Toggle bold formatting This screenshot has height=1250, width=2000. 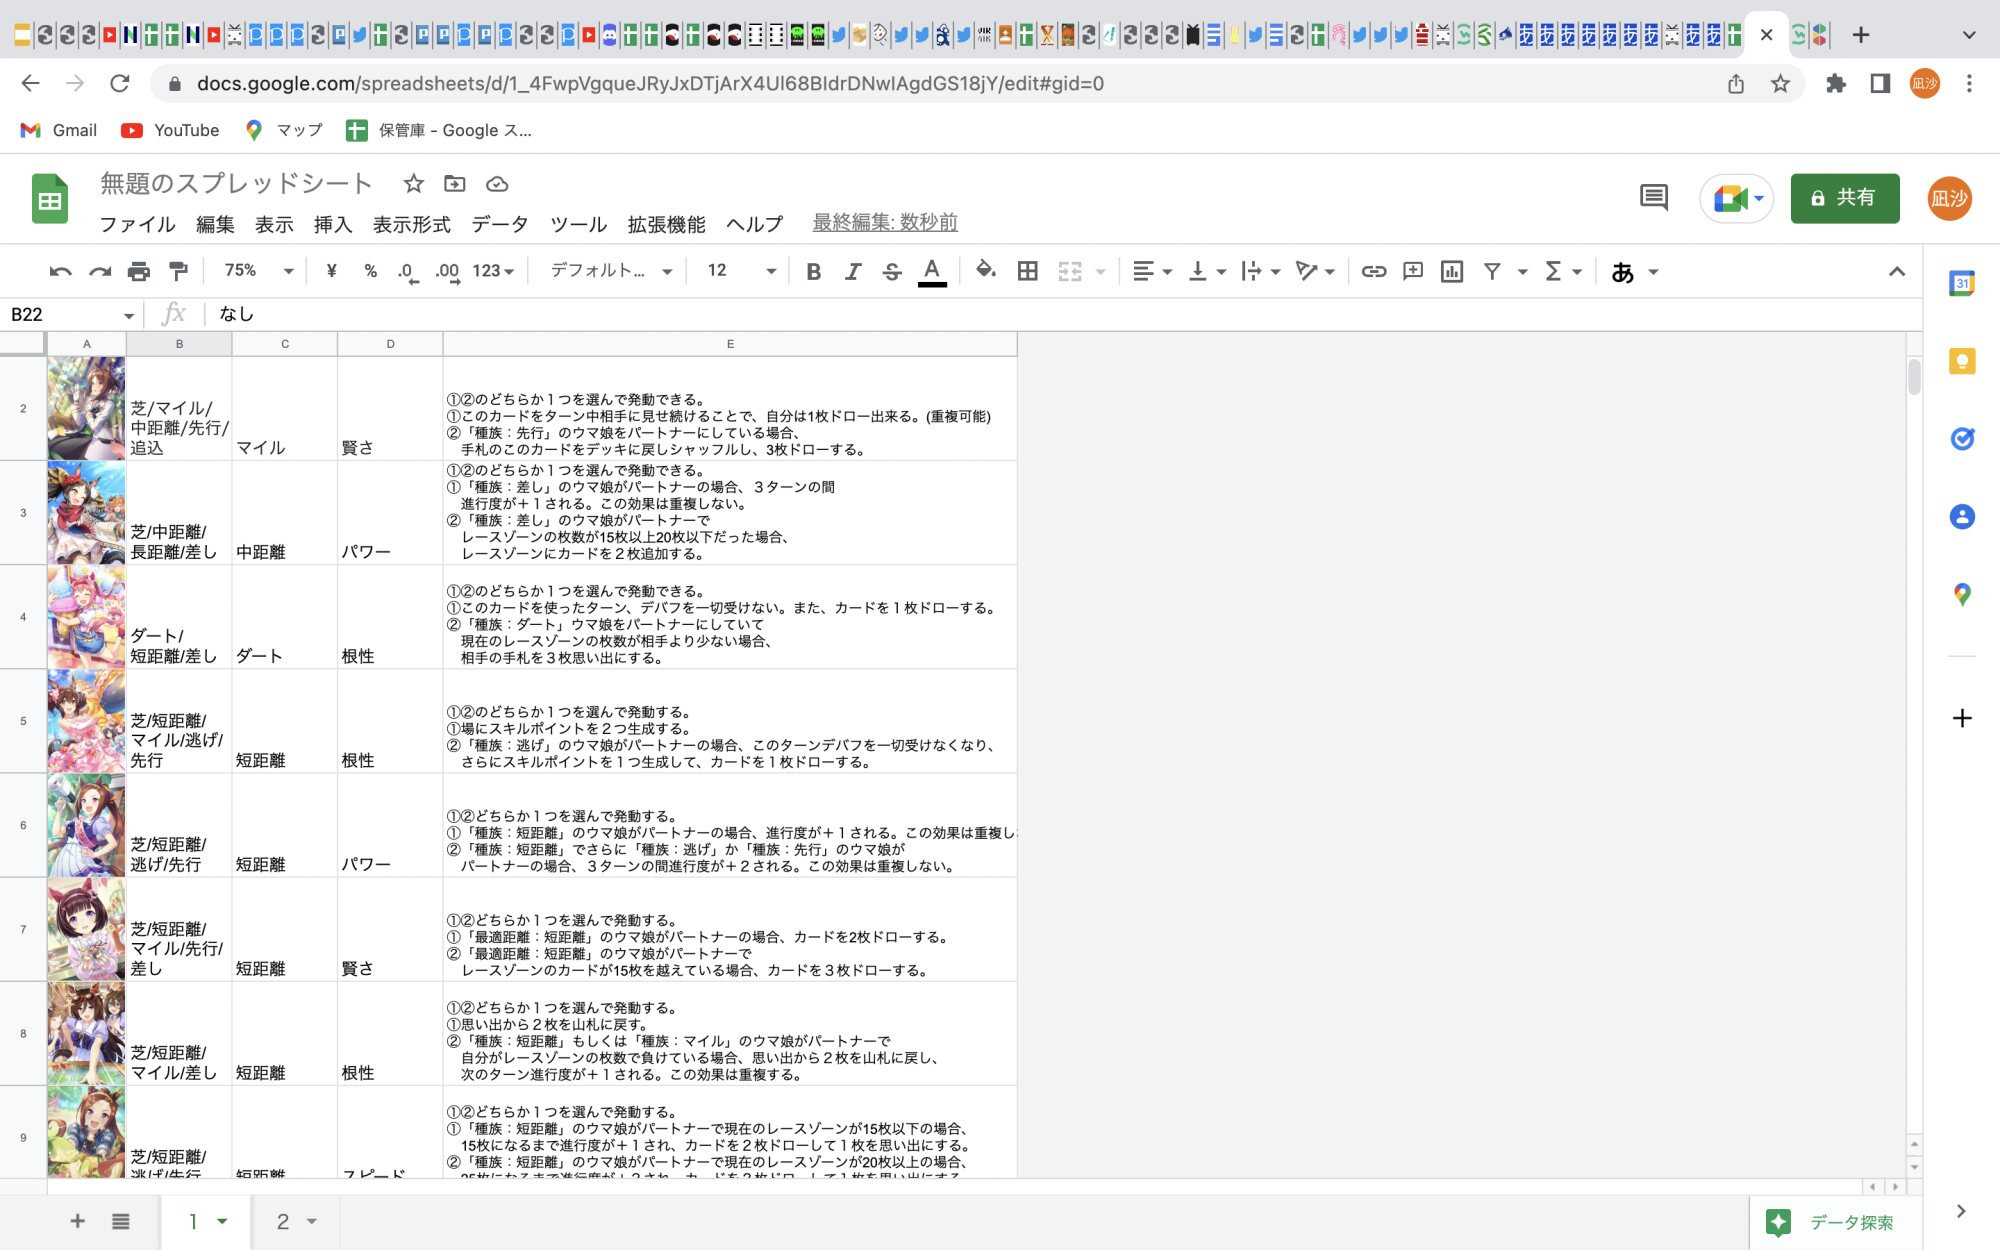[x=813, y=271]
